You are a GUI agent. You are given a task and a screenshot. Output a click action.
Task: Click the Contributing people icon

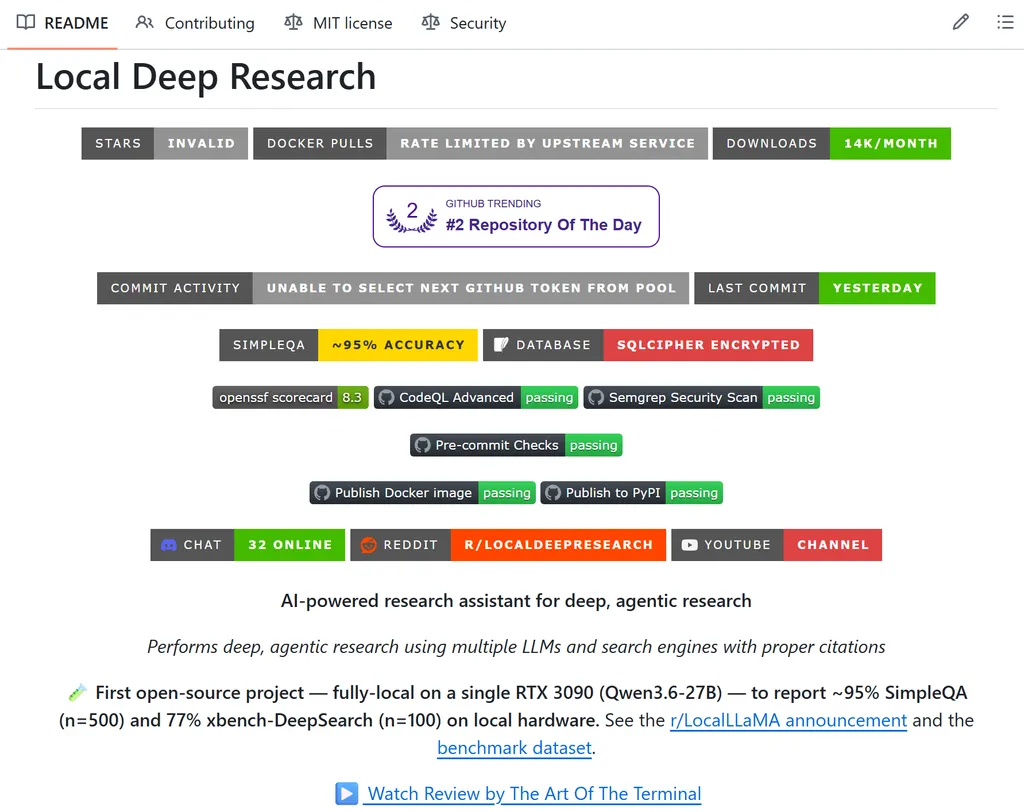(x=144, y=22)
